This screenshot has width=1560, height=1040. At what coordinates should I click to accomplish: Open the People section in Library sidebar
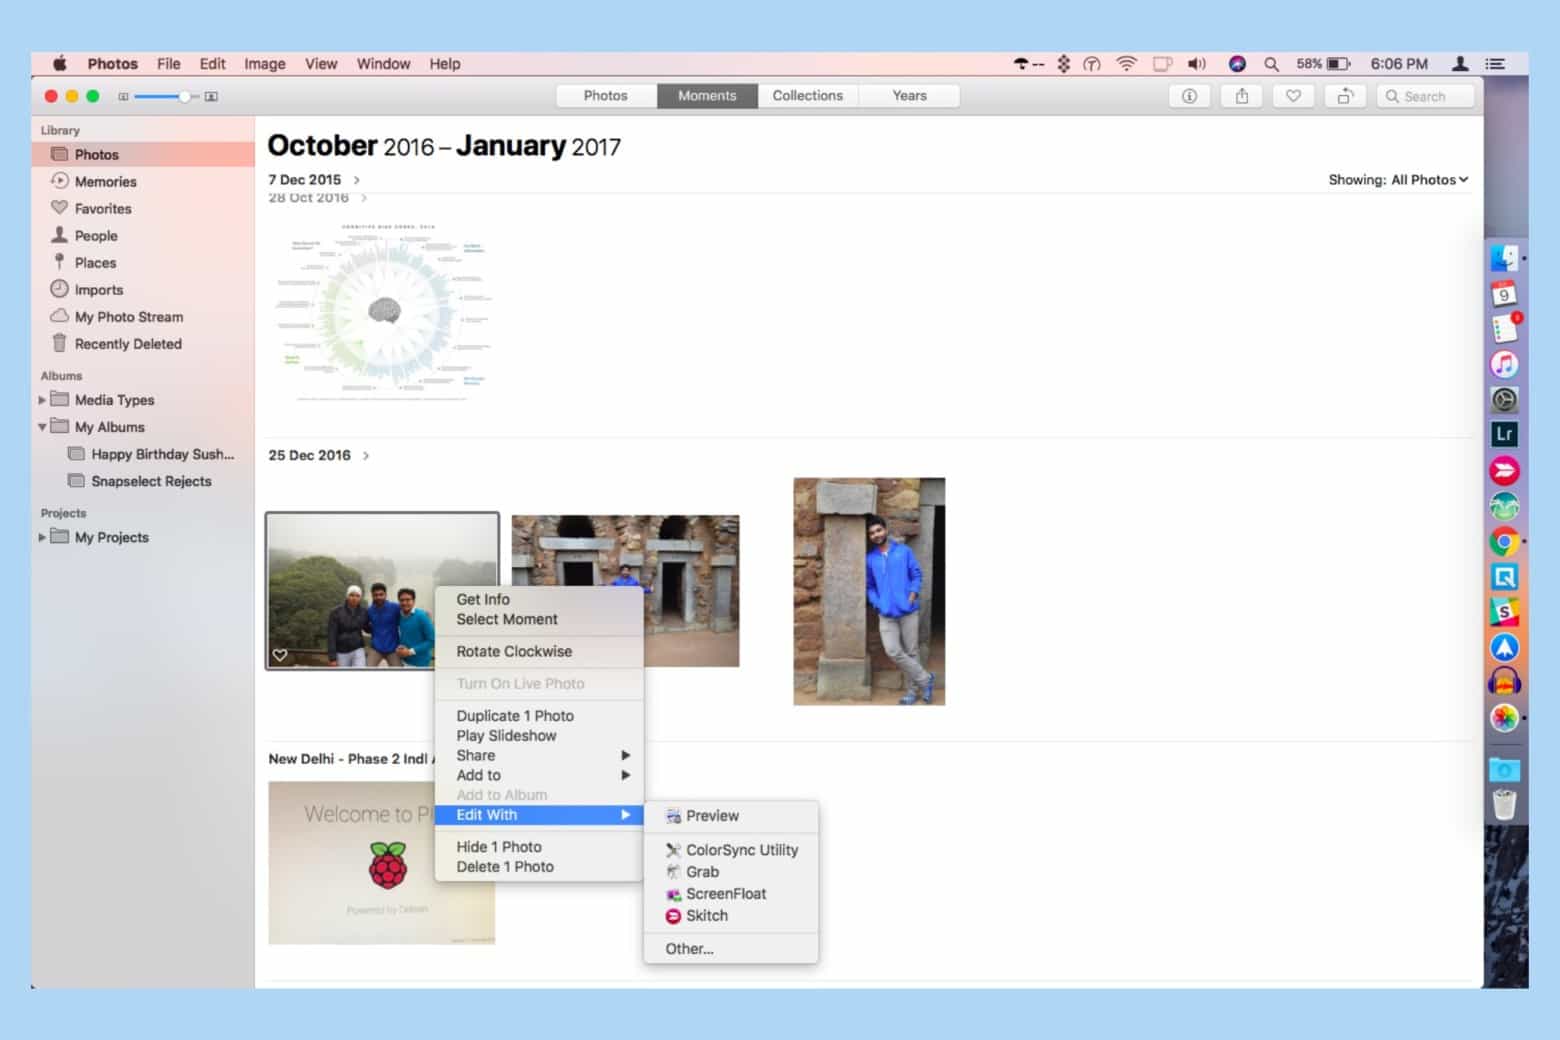coord(96,235)
